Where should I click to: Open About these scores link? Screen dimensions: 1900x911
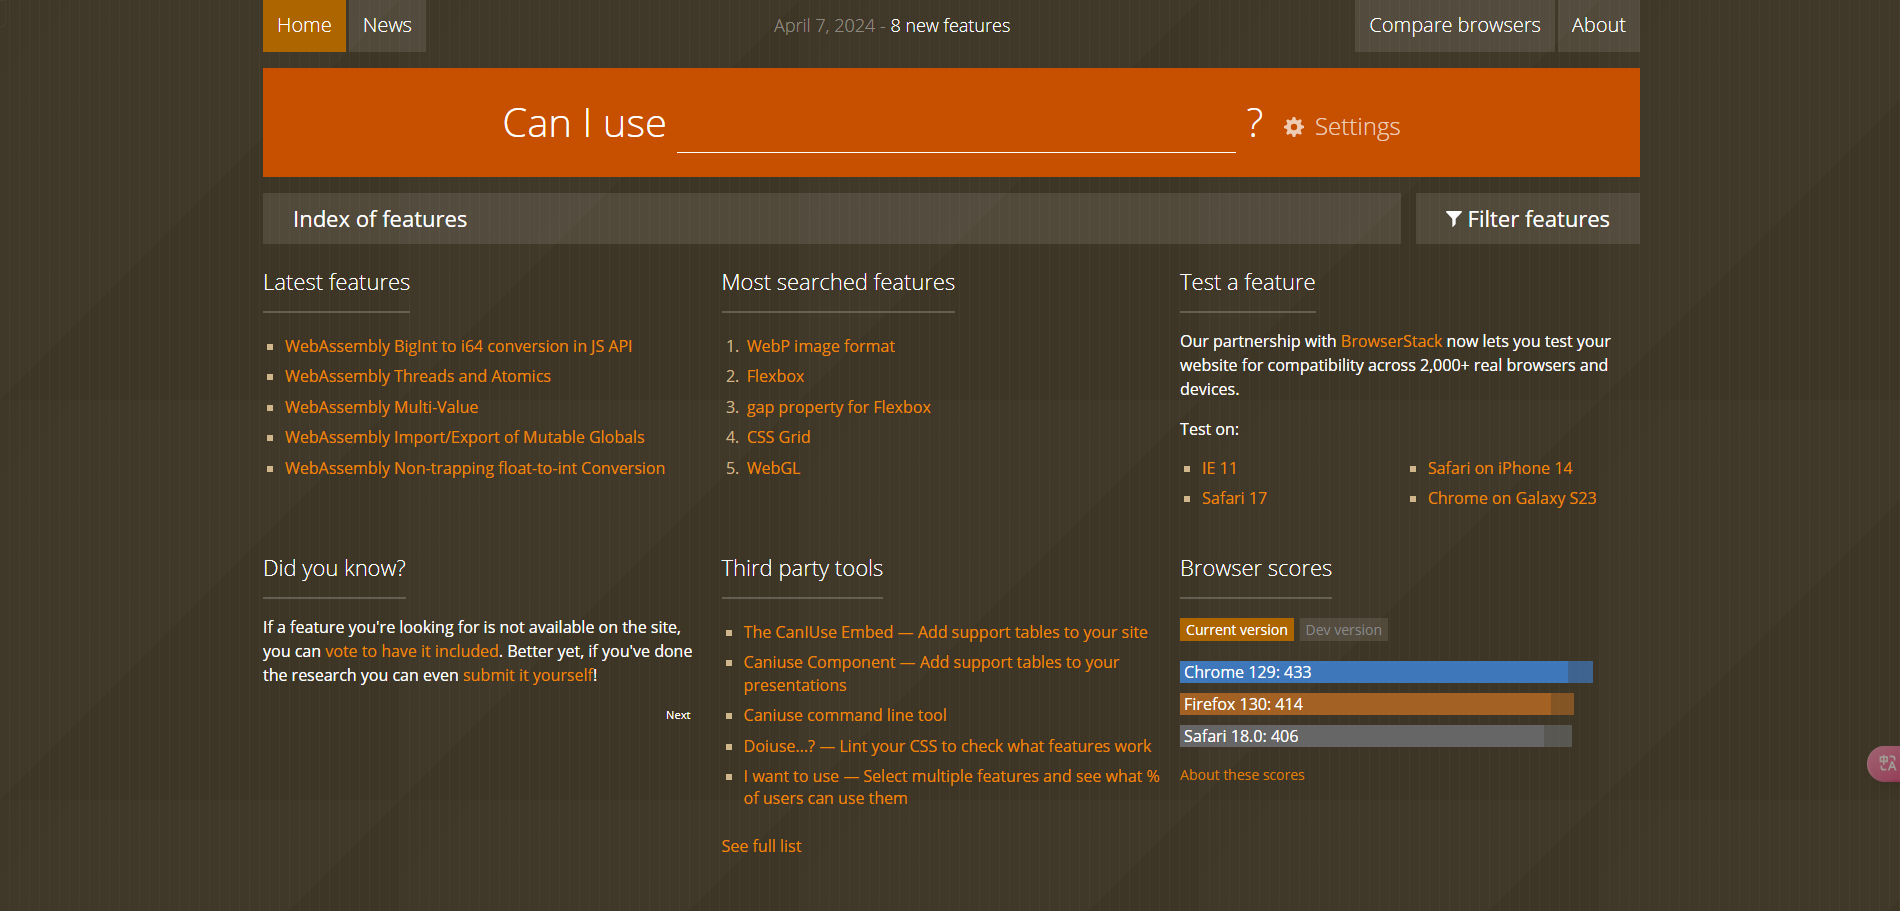1242,775
